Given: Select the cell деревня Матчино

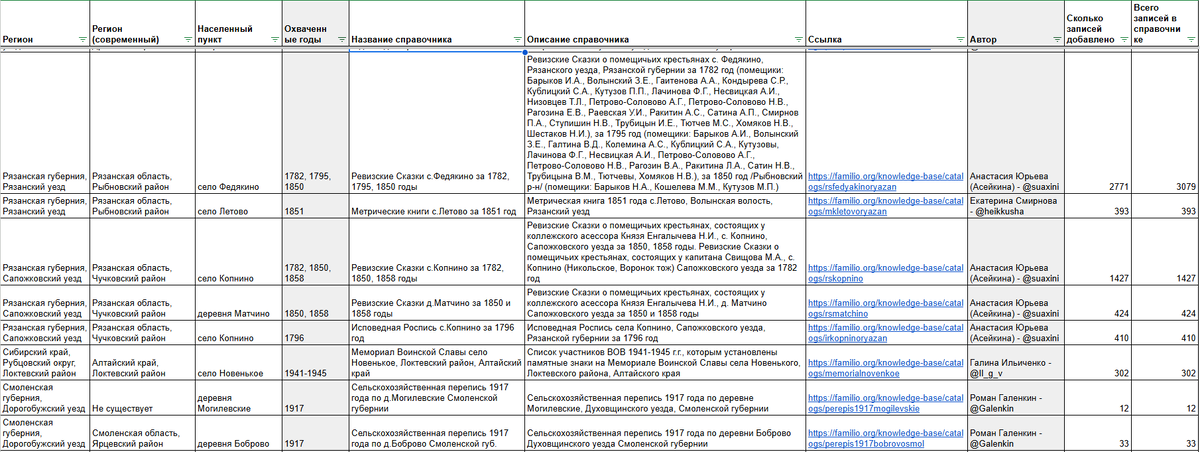Looking at the screenshot, I should click(x=238, y=302).
